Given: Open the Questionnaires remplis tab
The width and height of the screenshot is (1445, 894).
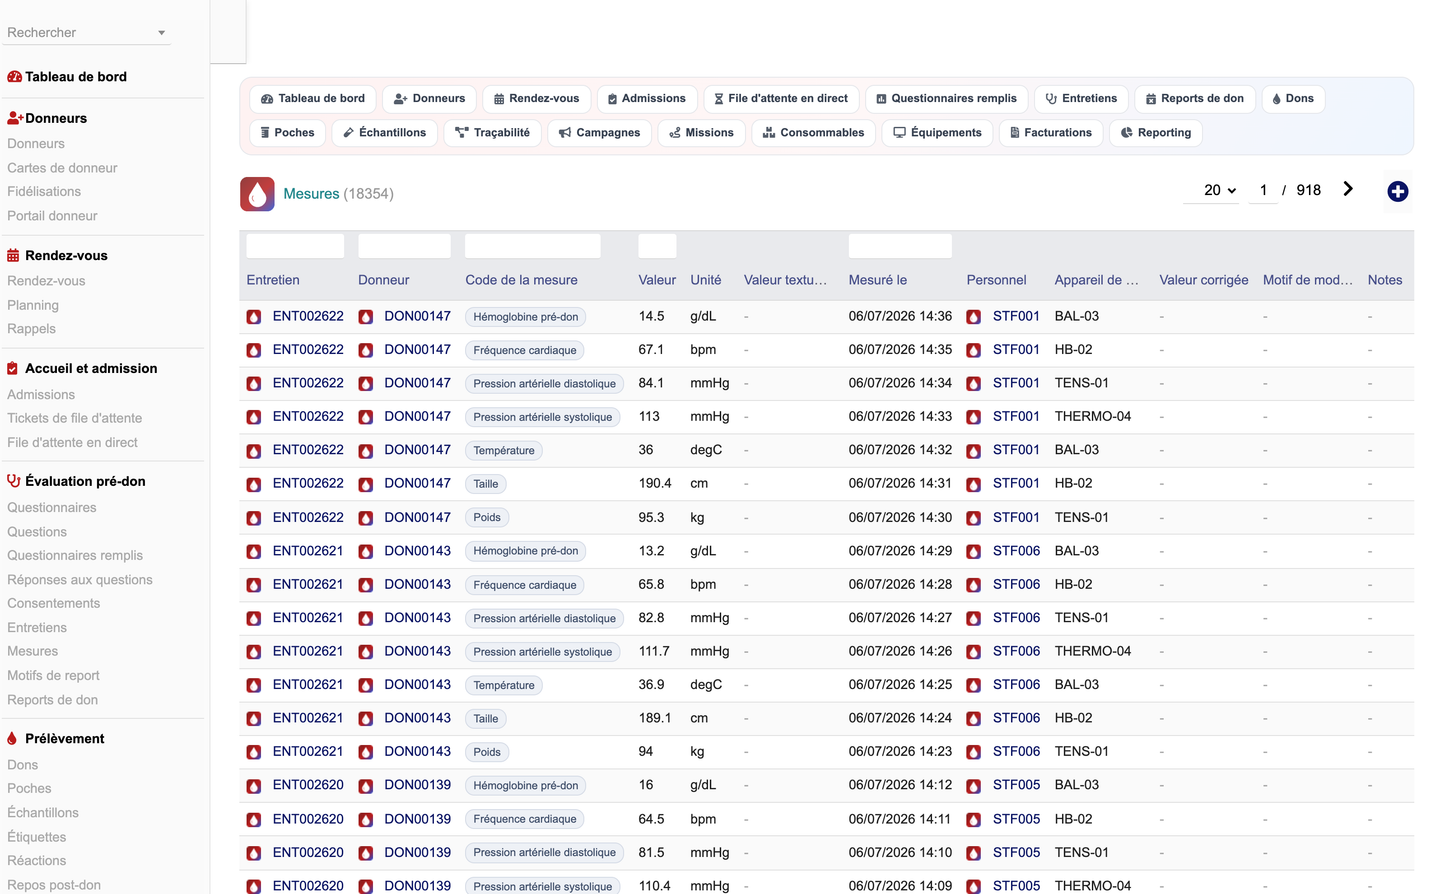Looking at the screenshot, I should point(946,99).
